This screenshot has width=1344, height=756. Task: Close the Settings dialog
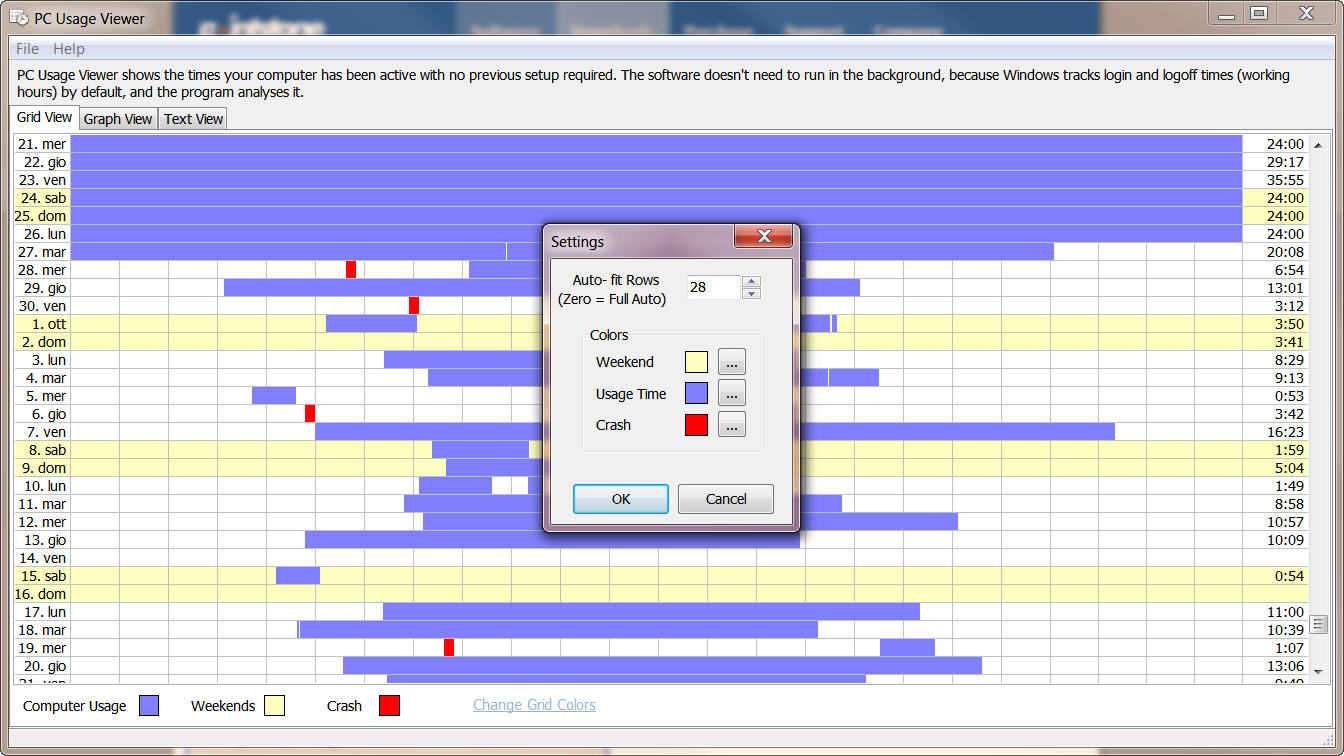click(x=763, y=236)
